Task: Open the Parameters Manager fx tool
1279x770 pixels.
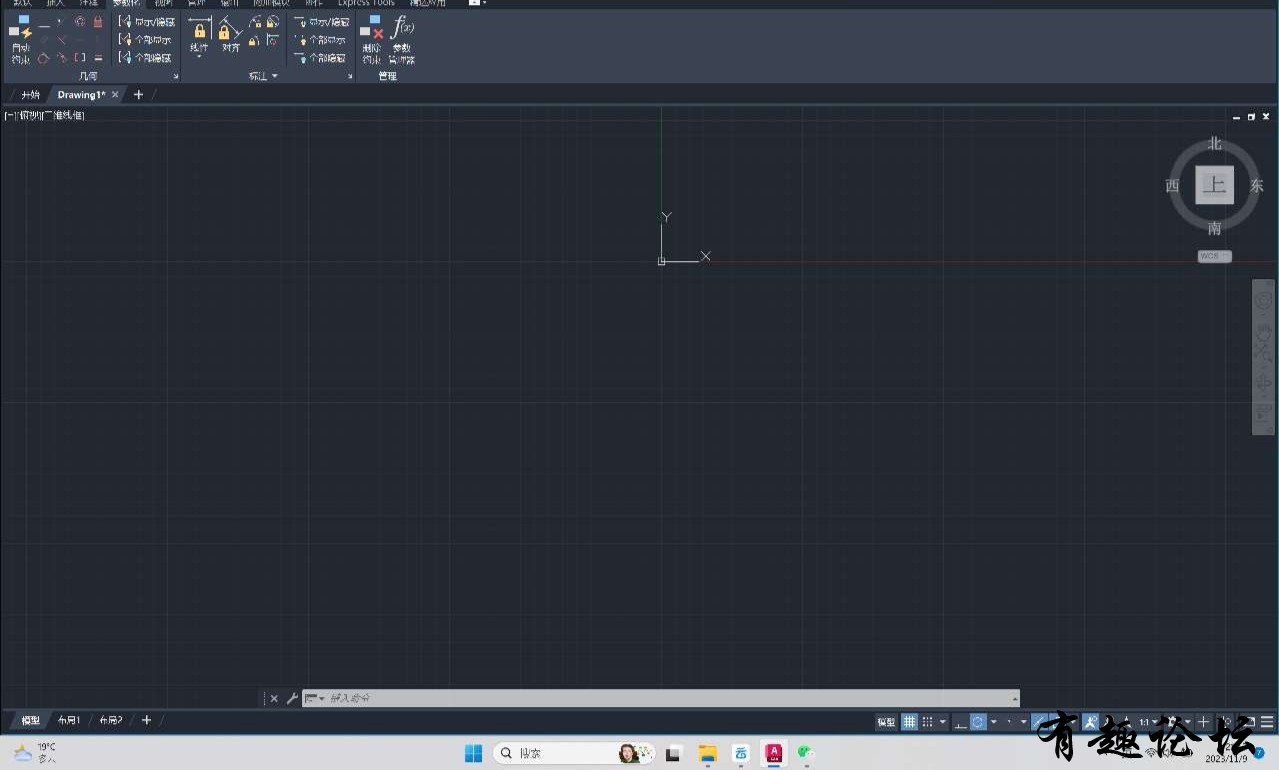Action: coord(402,40)
